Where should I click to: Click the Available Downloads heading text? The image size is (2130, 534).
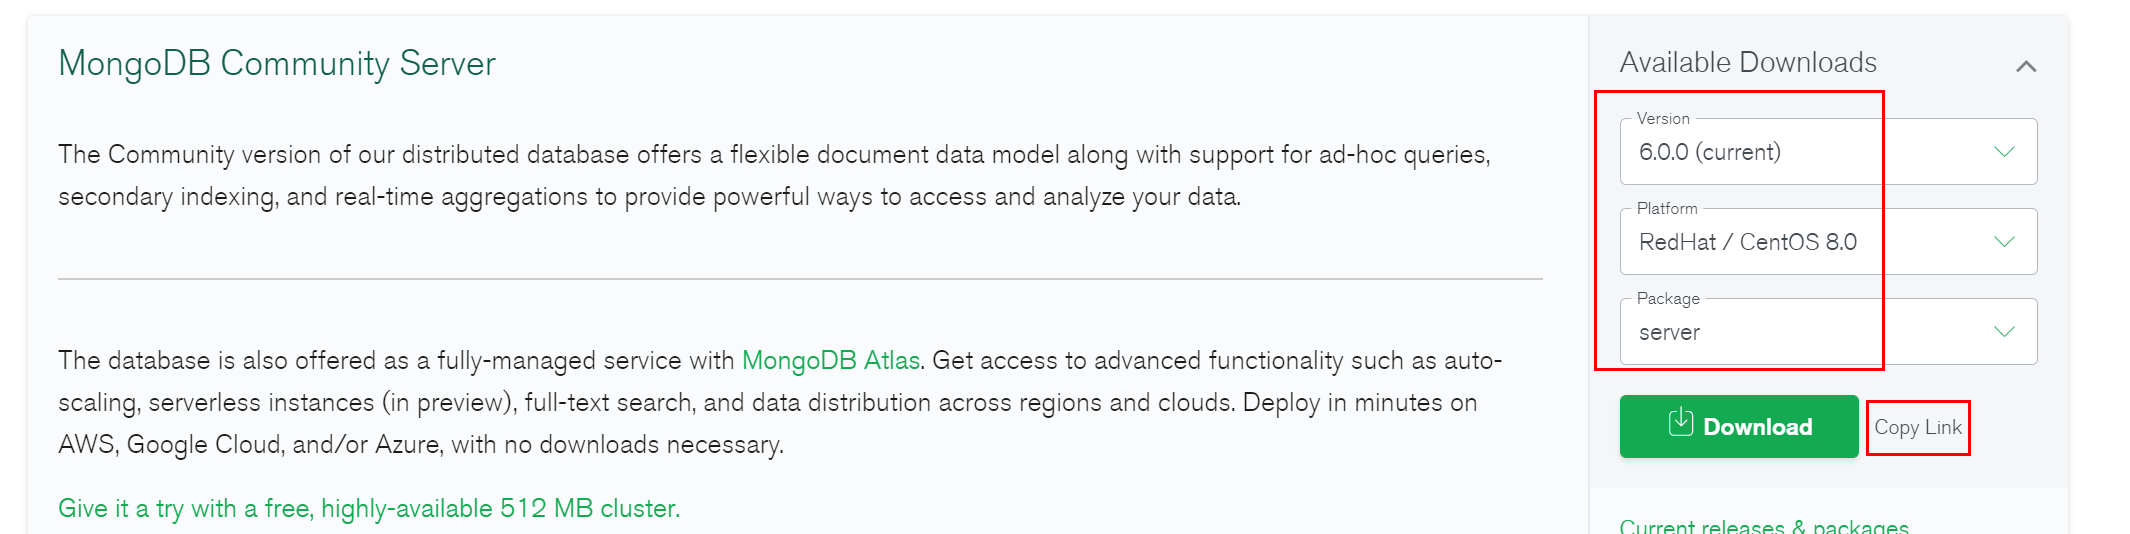pos(1748,62)
